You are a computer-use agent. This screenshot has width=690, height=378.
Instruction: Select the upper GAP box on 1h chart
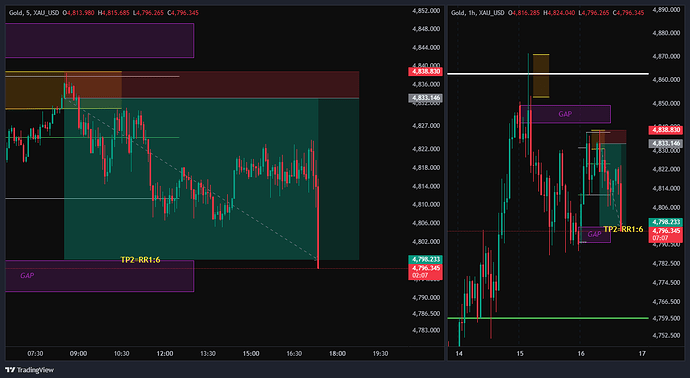pos(565,114)
